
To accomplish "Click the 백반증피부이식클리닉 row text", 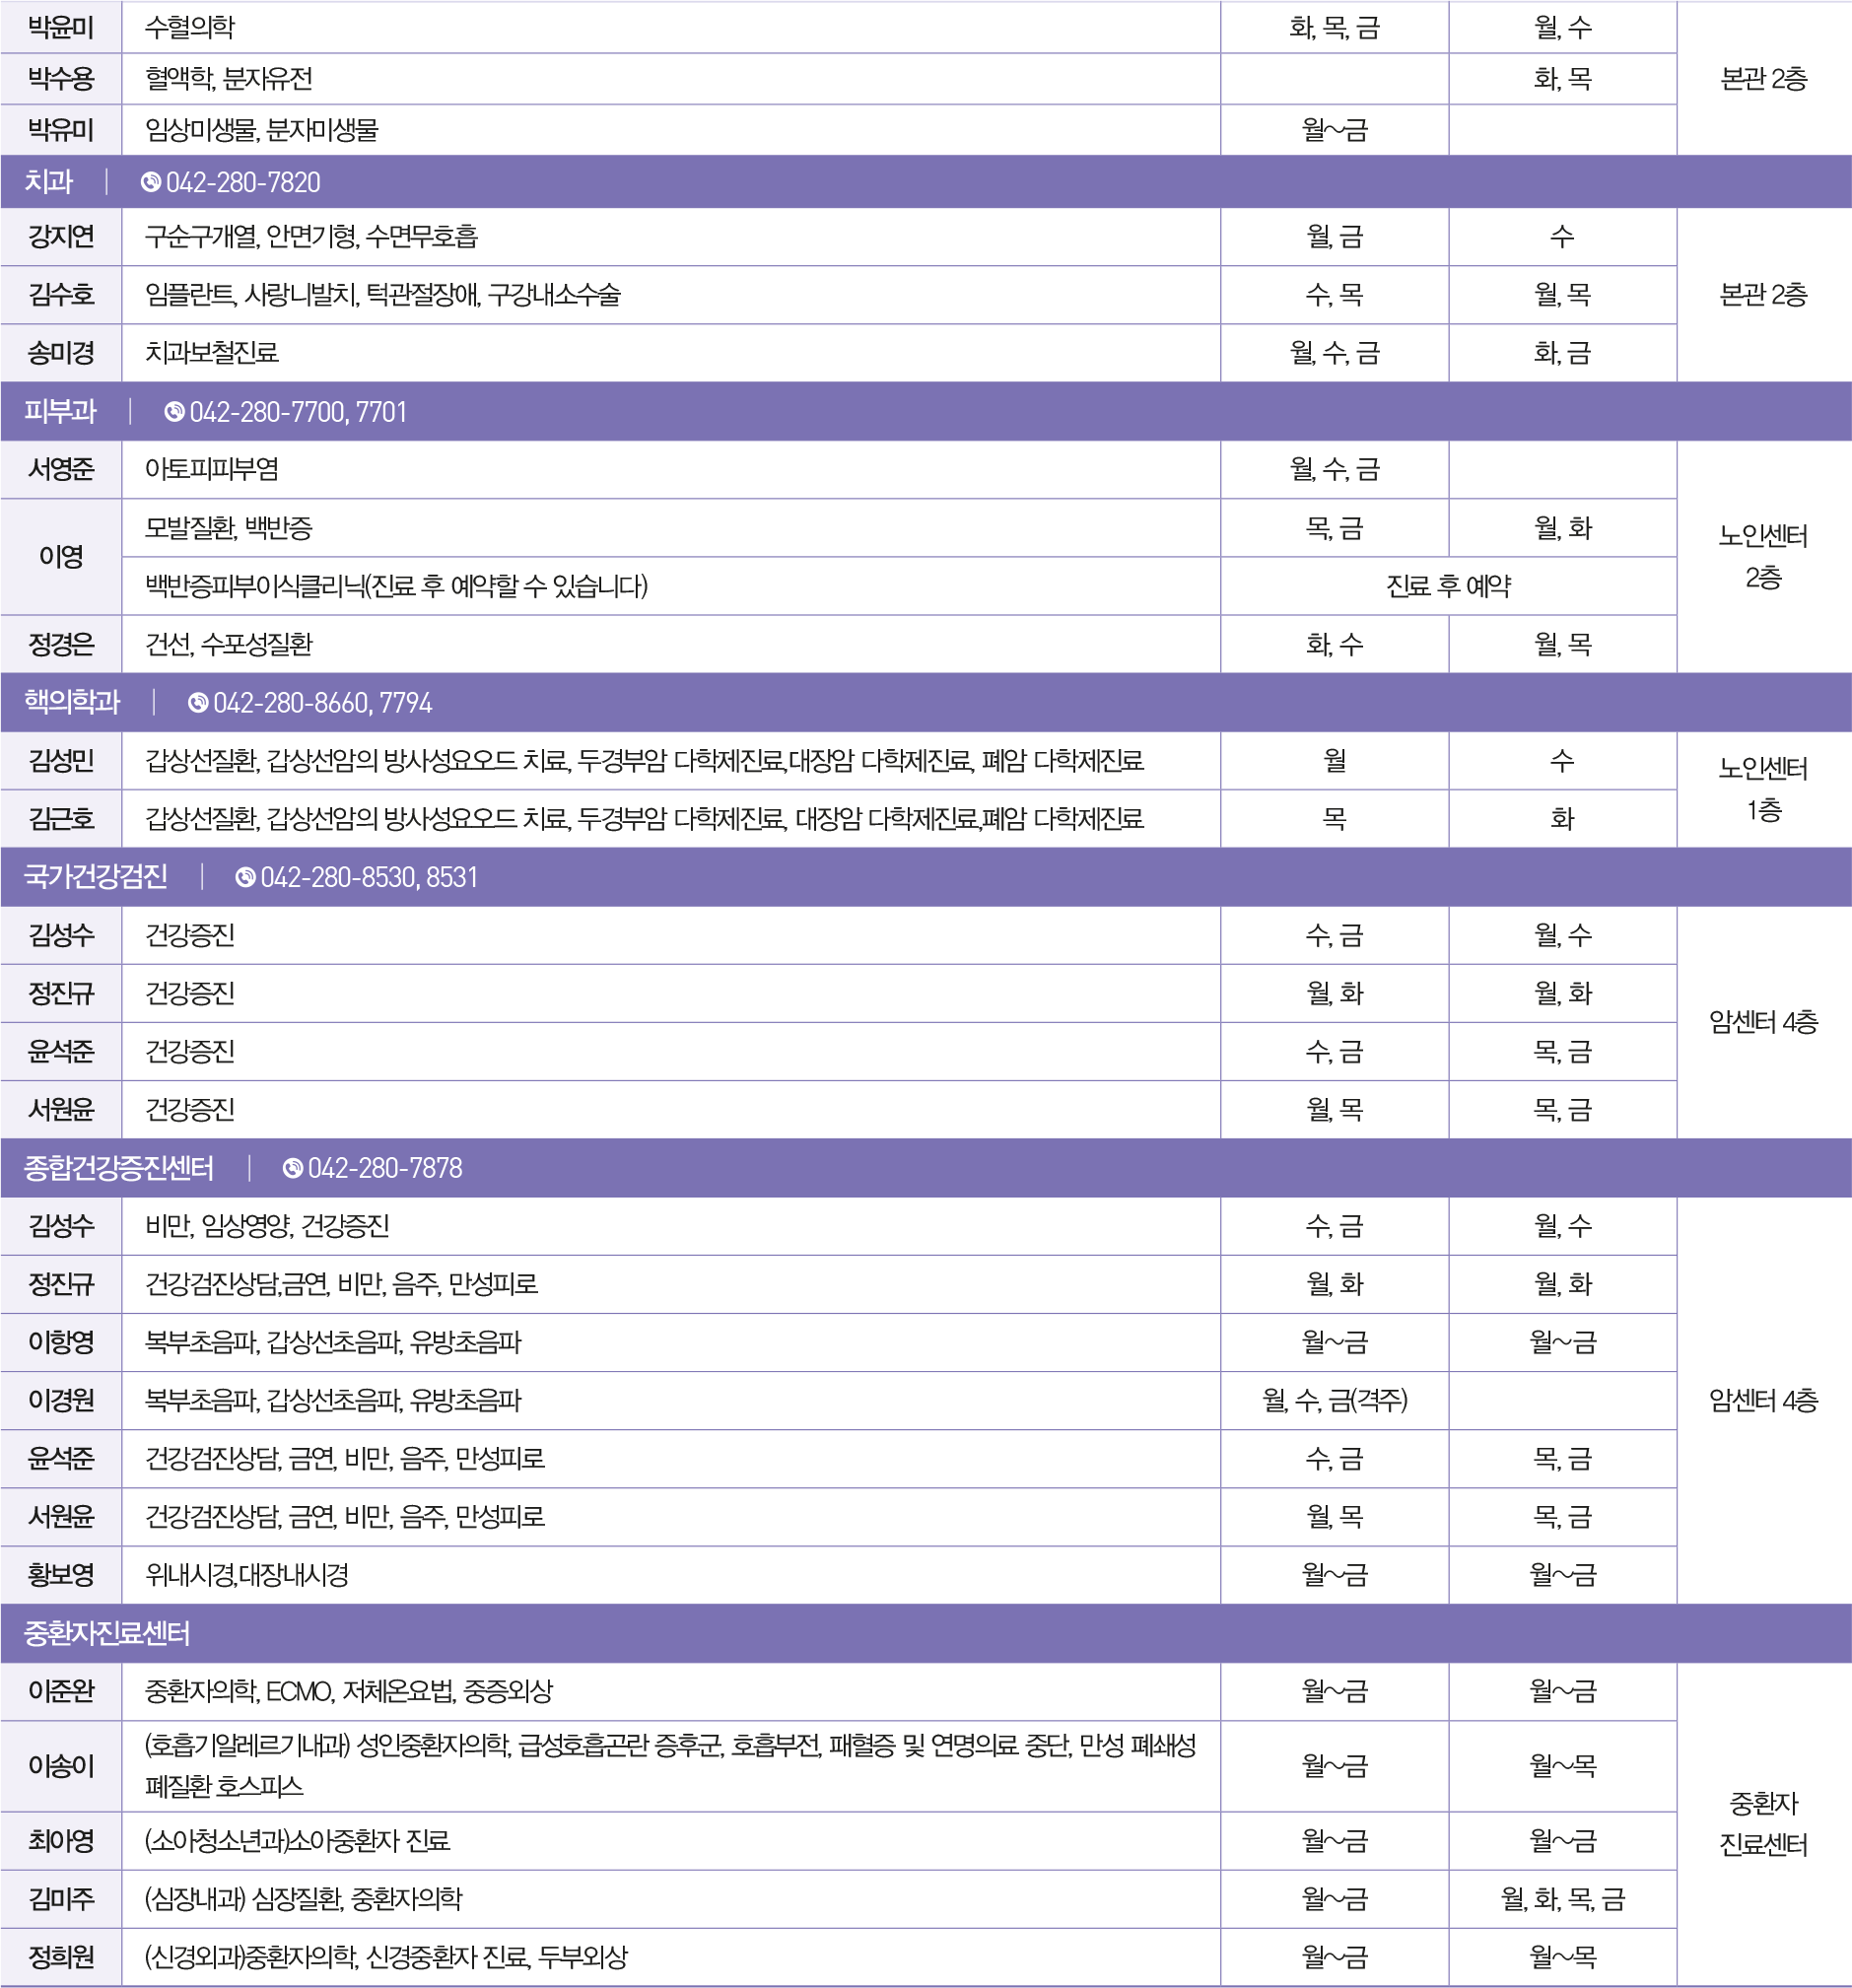I will pos(397,586).
